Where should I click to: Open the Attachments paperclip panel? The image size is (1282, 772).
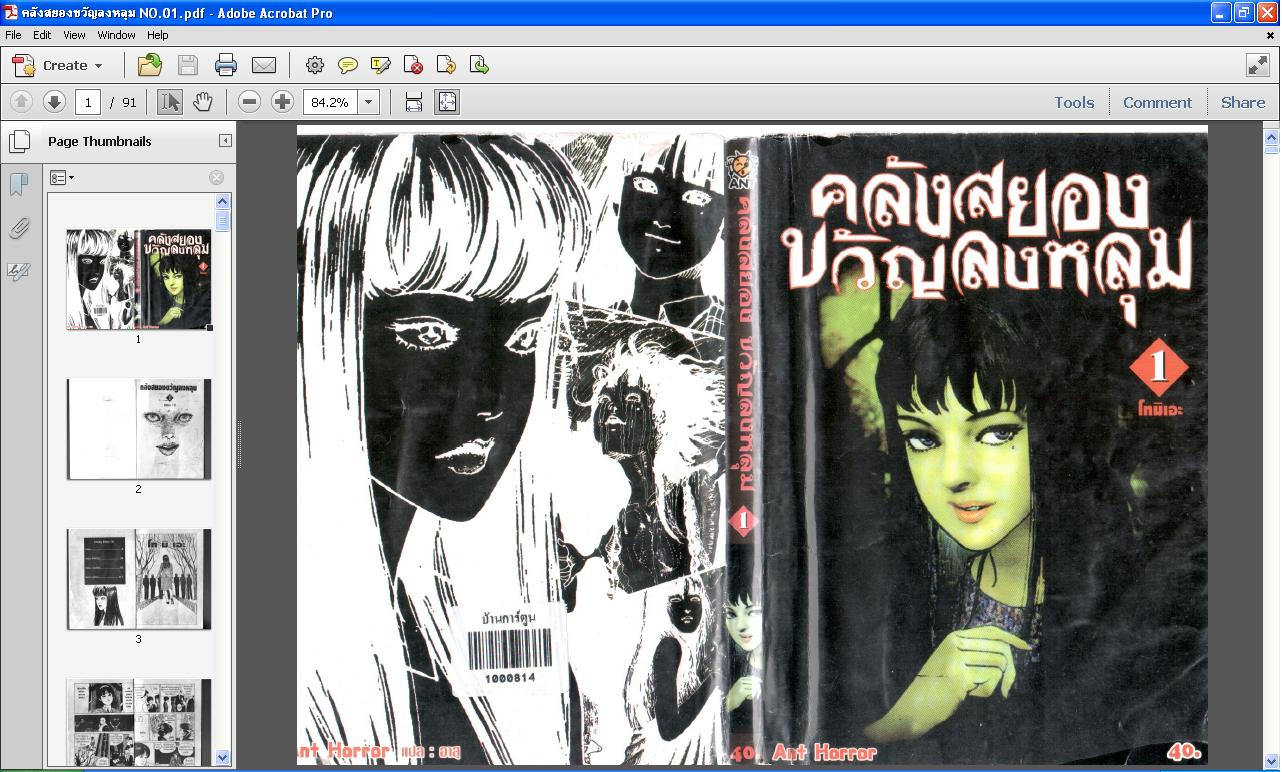point(18,229)
